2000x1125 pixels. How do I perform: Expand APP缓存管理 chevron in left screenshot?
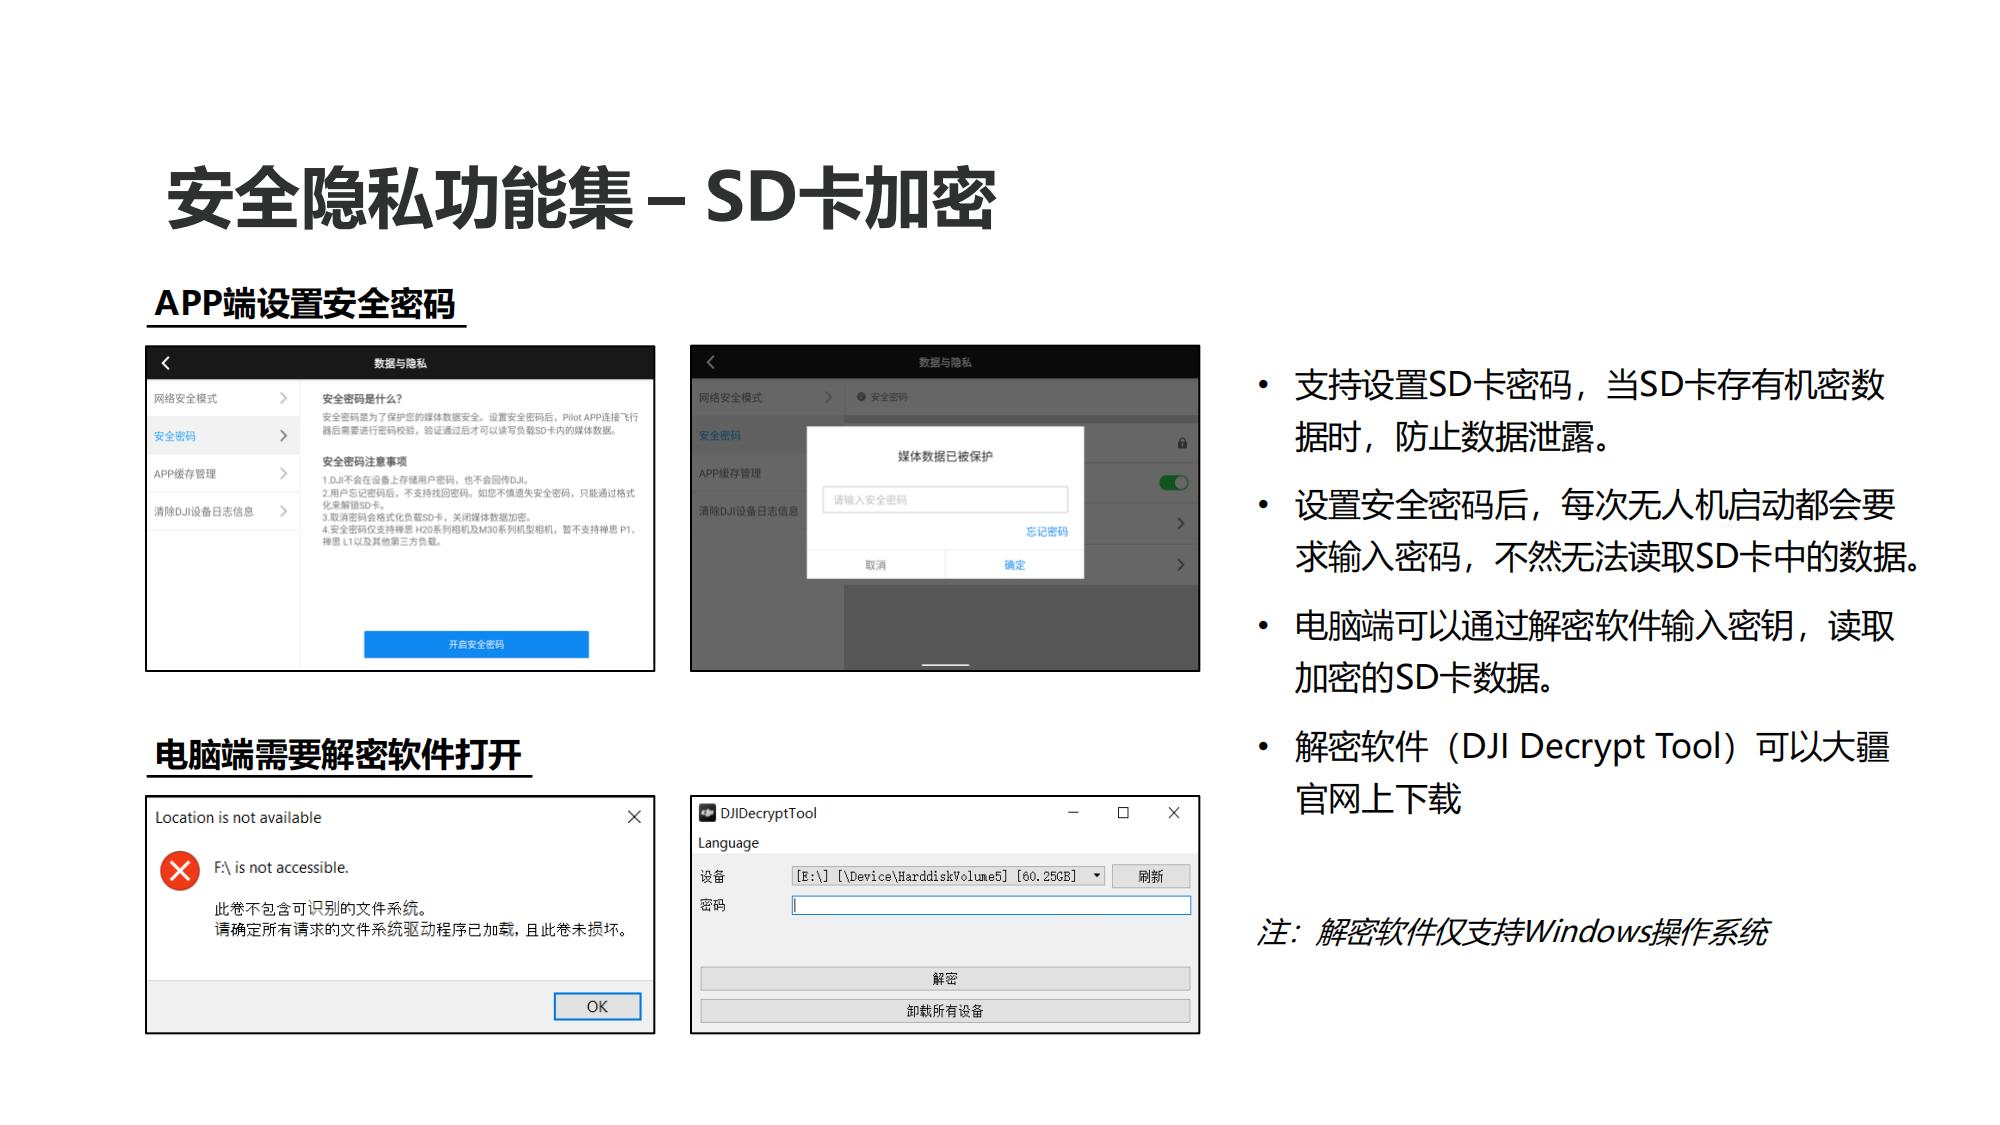point(283,473)
